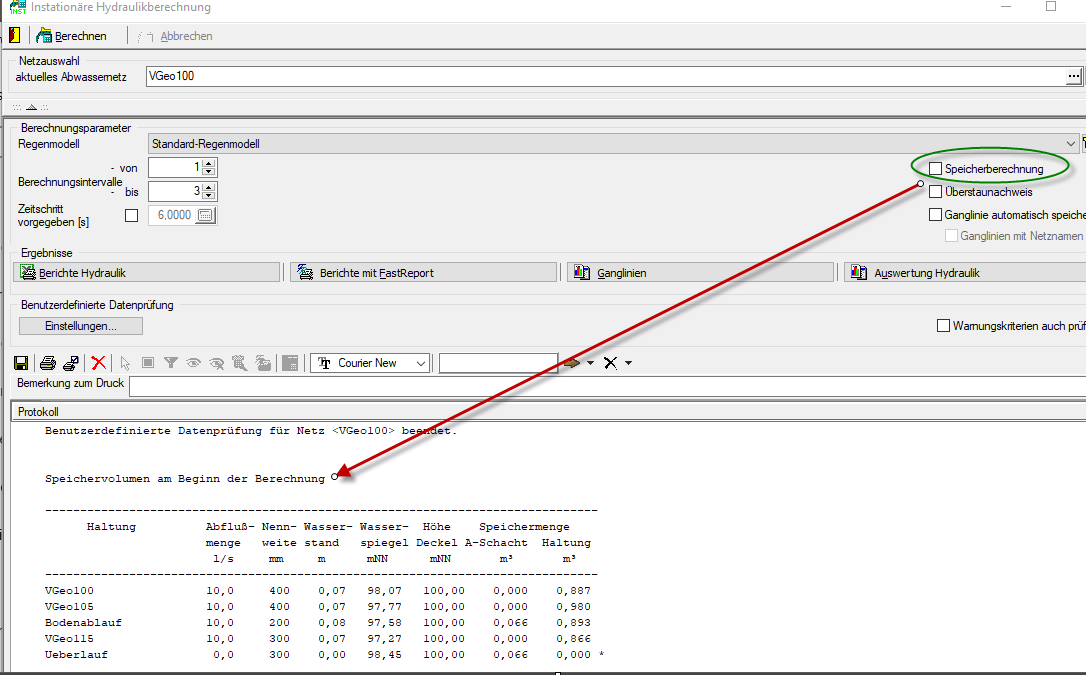This screenshot has height=675, width=1086.
Task: Click the brown arrow icon beside search field
Action: coord(572,363)
